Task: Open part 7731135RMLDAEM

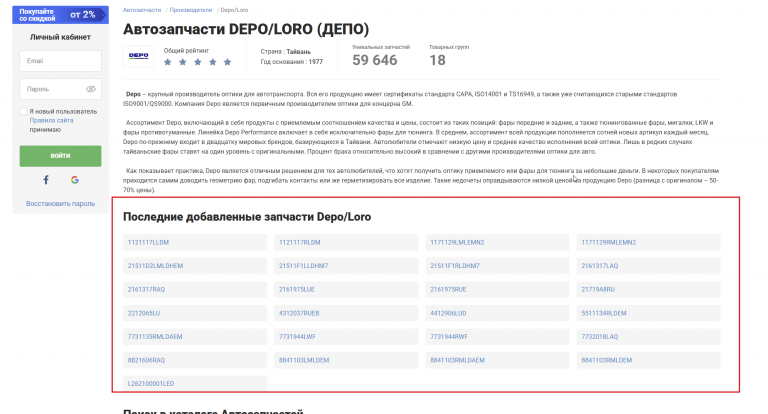Action: click(x=195, y=337)
